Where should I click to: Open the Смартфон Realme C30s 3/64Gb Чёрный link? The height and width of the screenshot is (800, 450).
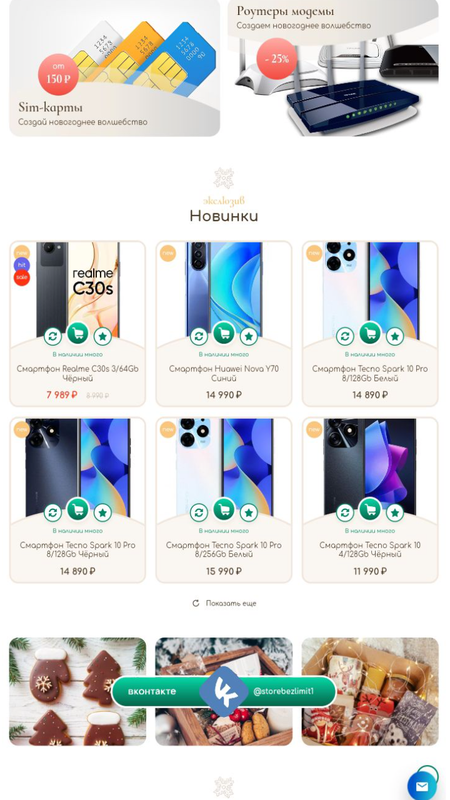pyautogui.click(x=78, y=373)
